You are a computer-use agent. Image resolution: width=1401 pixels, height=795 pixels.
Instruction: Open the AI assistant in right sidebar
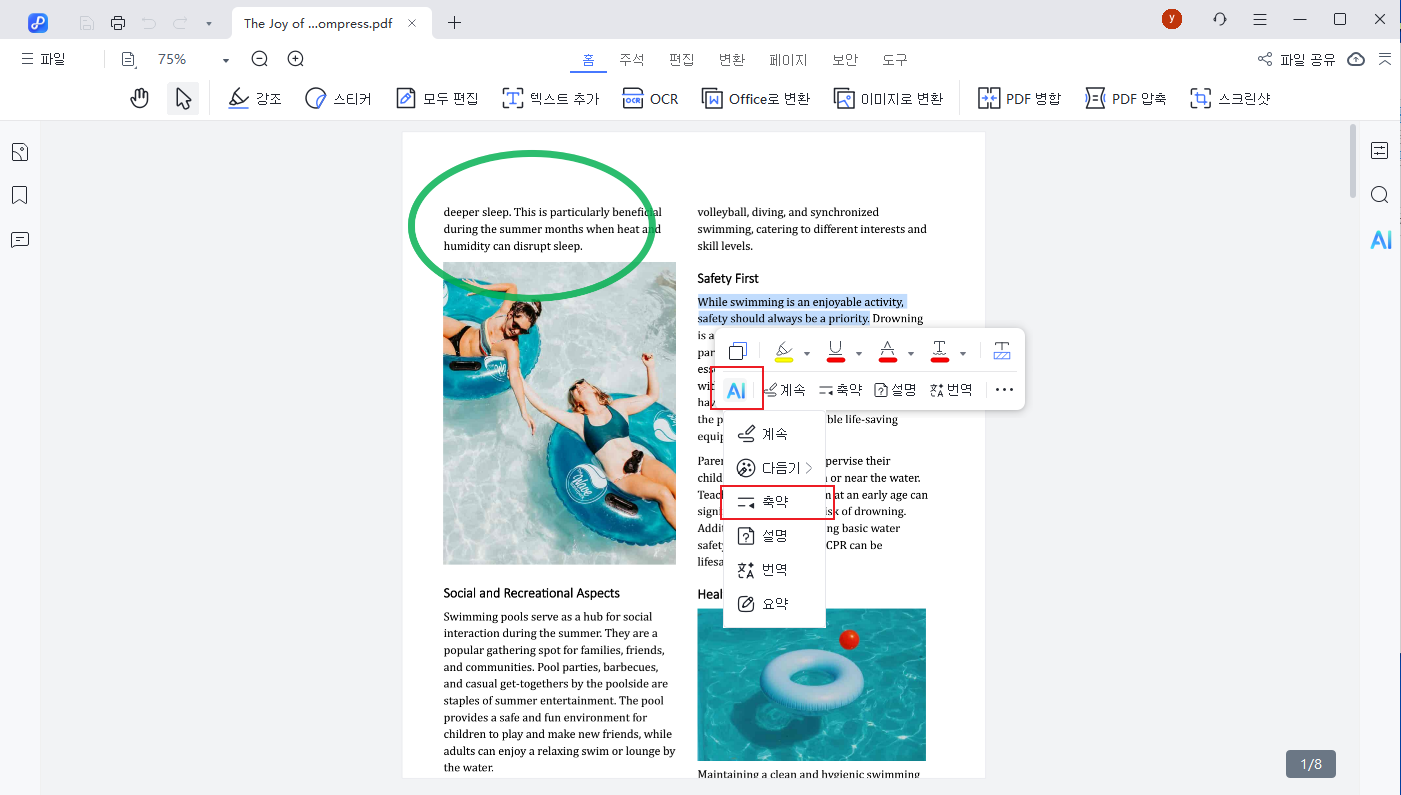(1380, 240)
